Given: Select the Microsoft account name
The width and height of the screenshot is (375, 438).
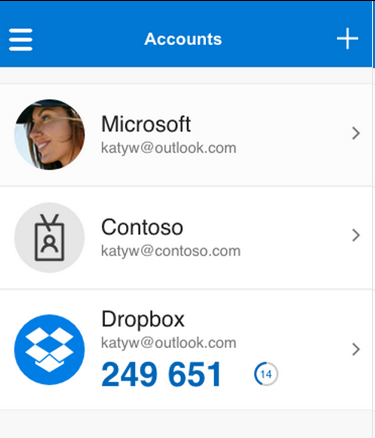Looking at the screenshot, I should tap(146, 124).
